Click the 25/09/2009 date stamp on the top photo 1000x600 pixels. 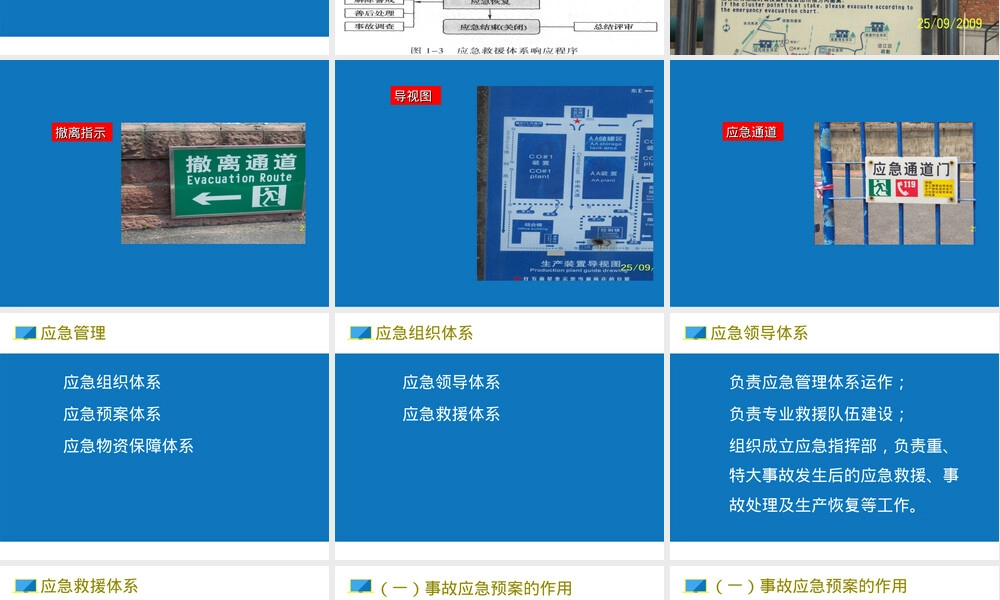click(x=950, y=24)
